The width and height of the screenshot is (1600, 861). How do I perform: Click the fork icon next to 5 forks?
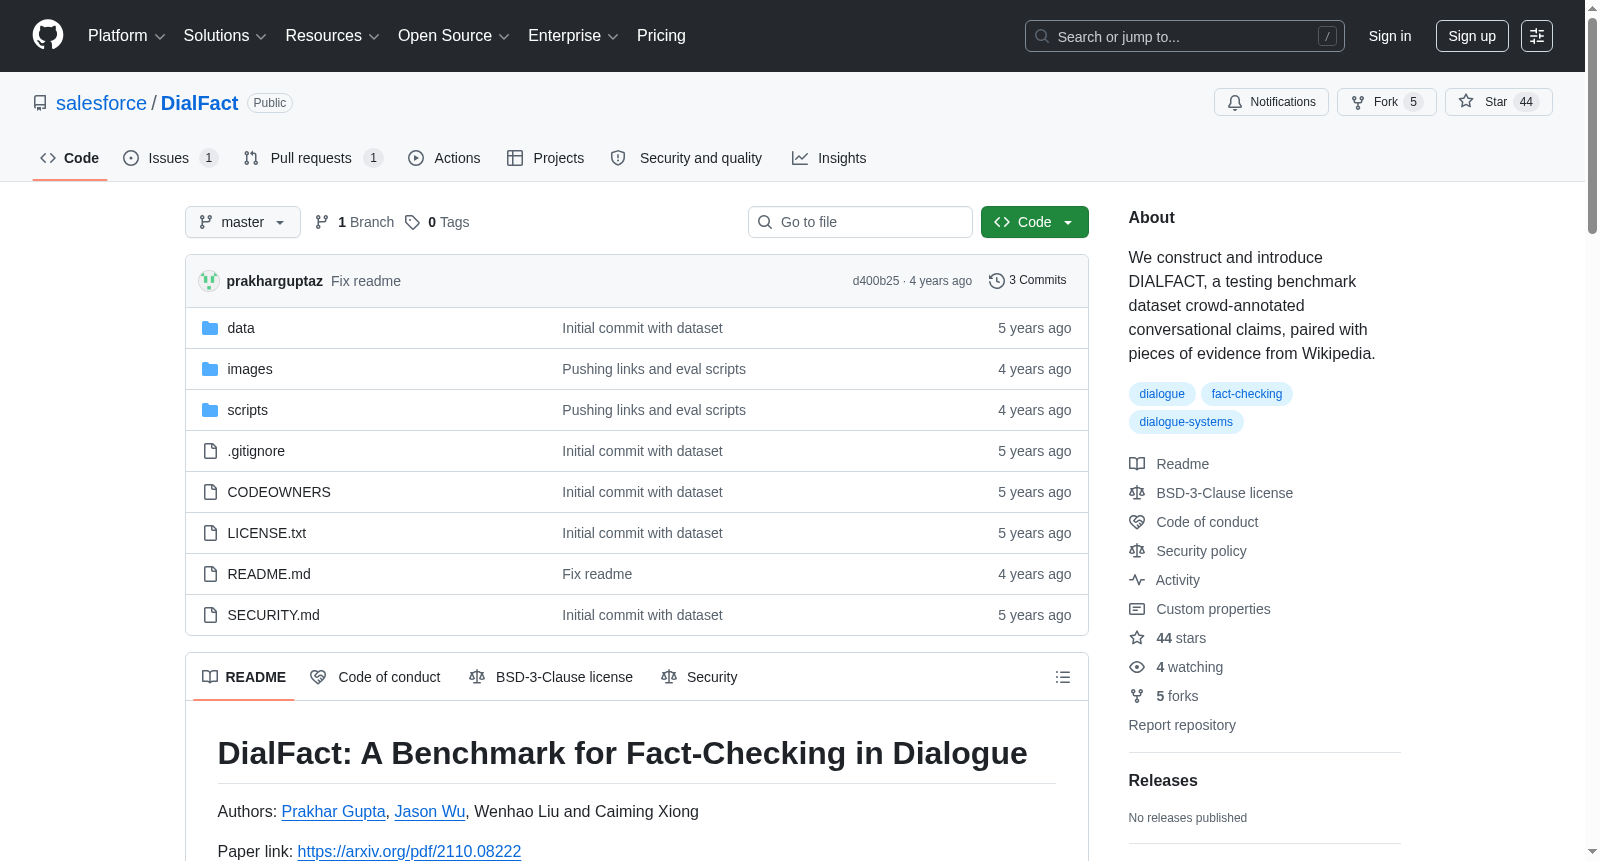[1137, 696]
